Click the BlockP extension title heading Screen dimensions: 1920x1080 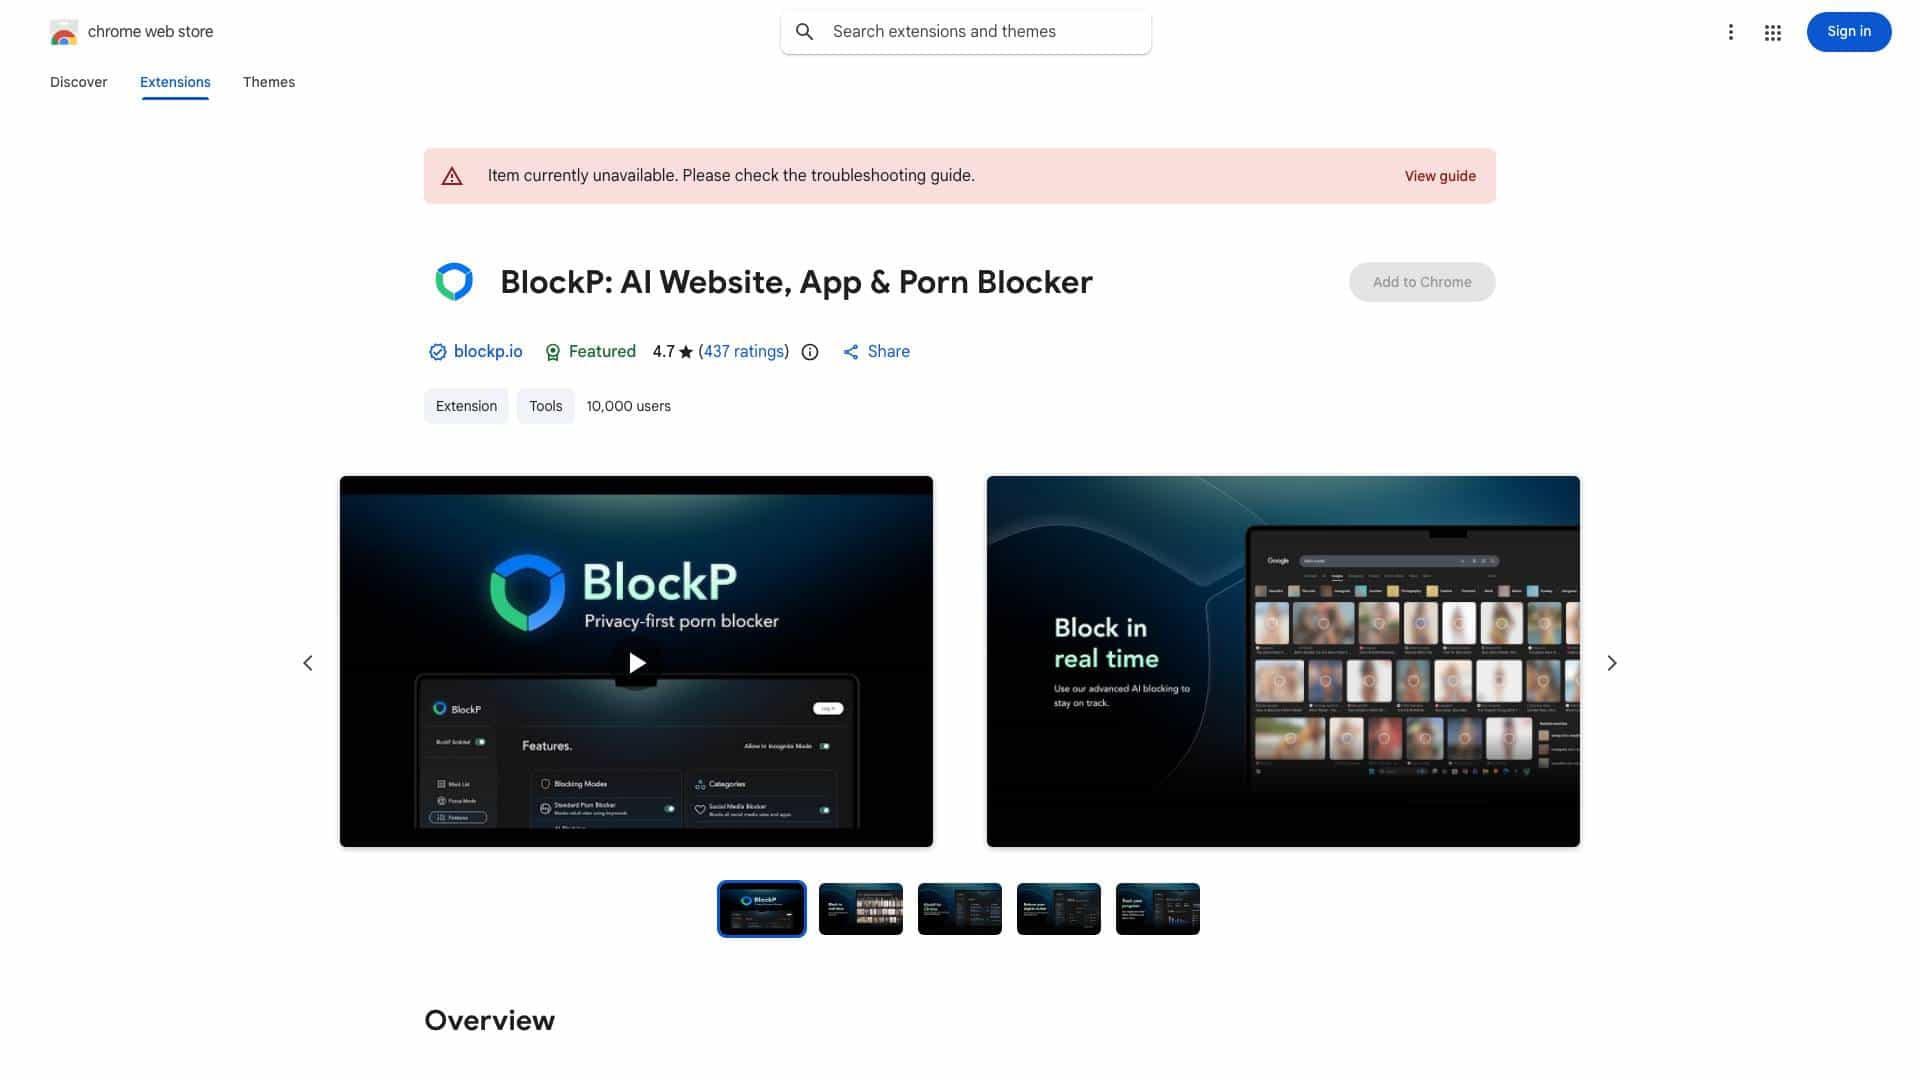796,282
